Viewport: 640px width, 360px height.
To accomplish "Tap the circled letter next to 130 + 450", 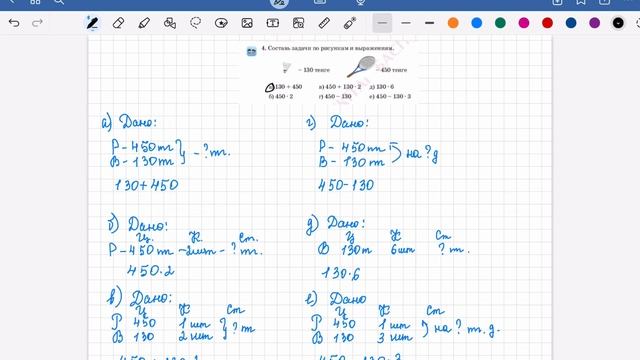I will (270, 87).
